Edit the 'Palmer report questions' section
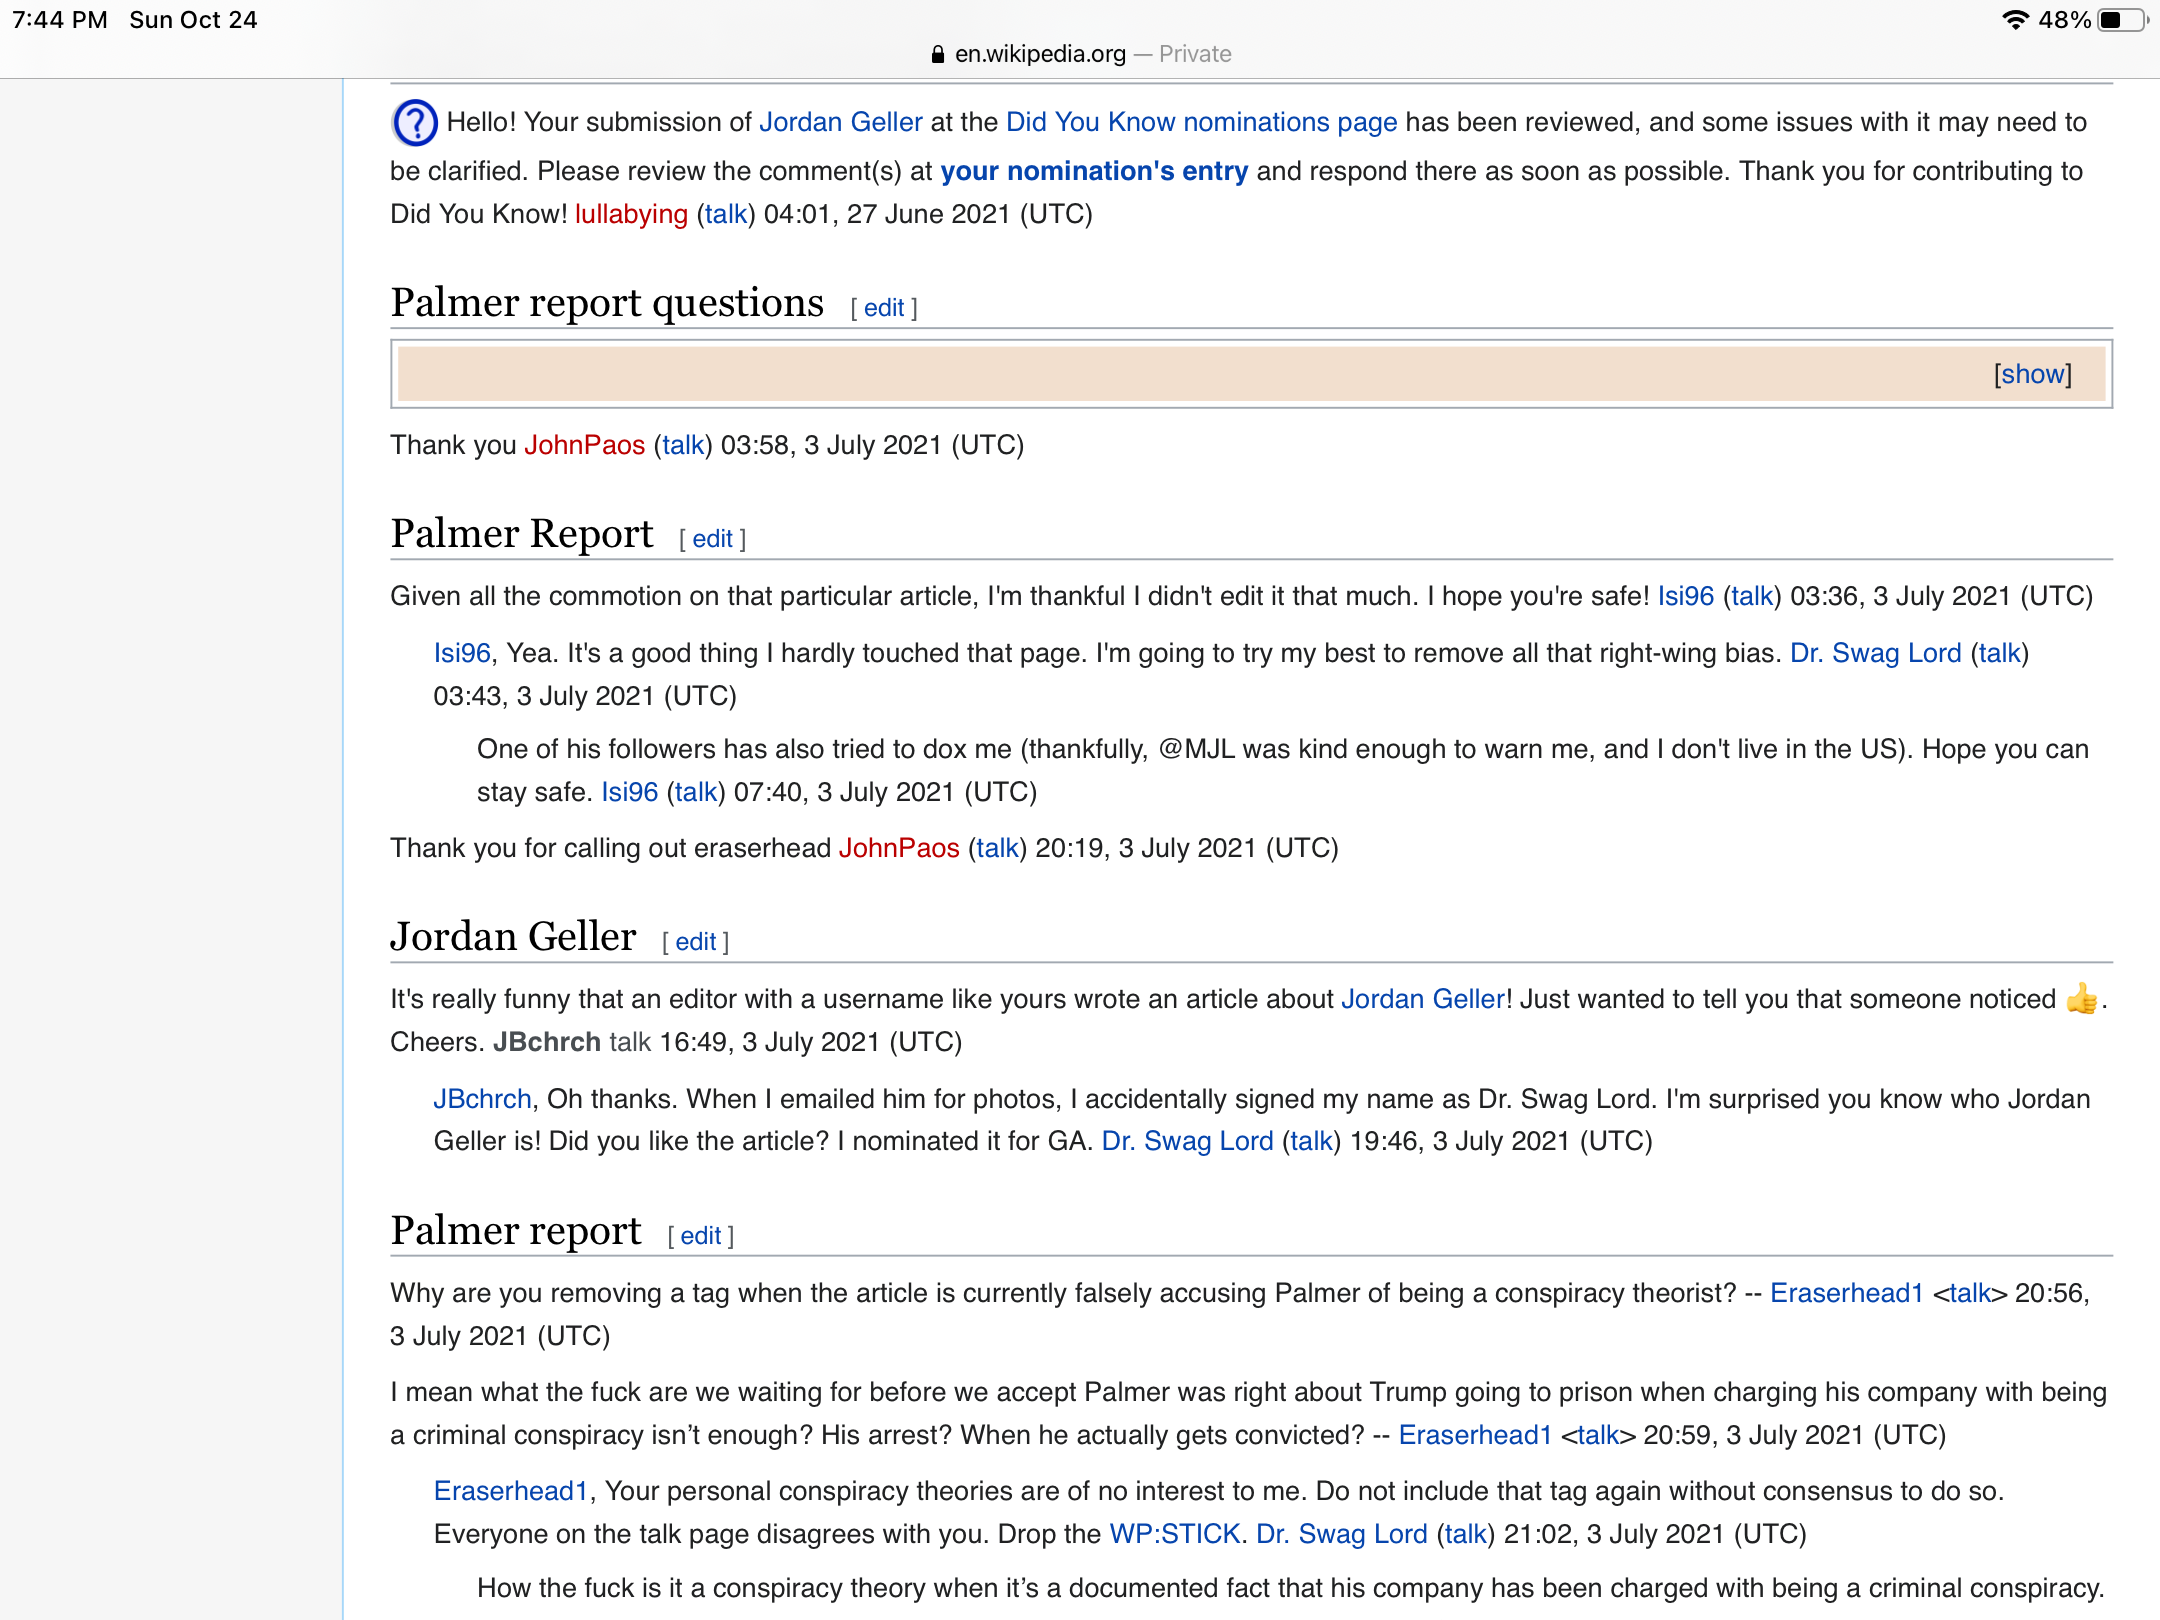 884,308
